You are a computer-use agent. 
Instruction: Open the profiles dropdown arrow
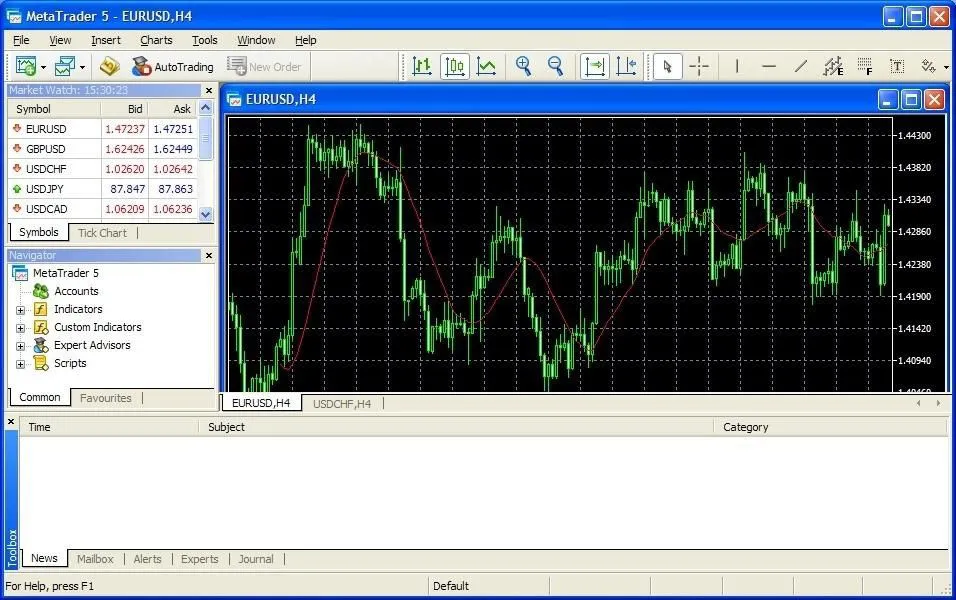pyautogui.click(x=82, y=67)
